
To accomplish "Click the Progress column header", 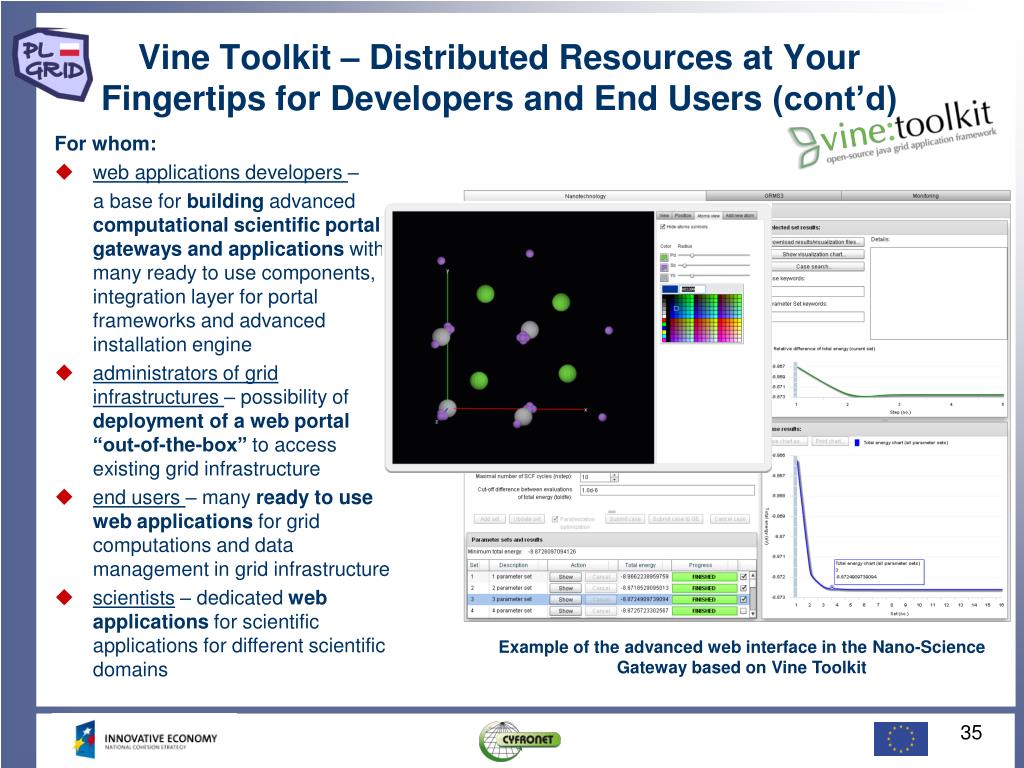I will 700,565.
